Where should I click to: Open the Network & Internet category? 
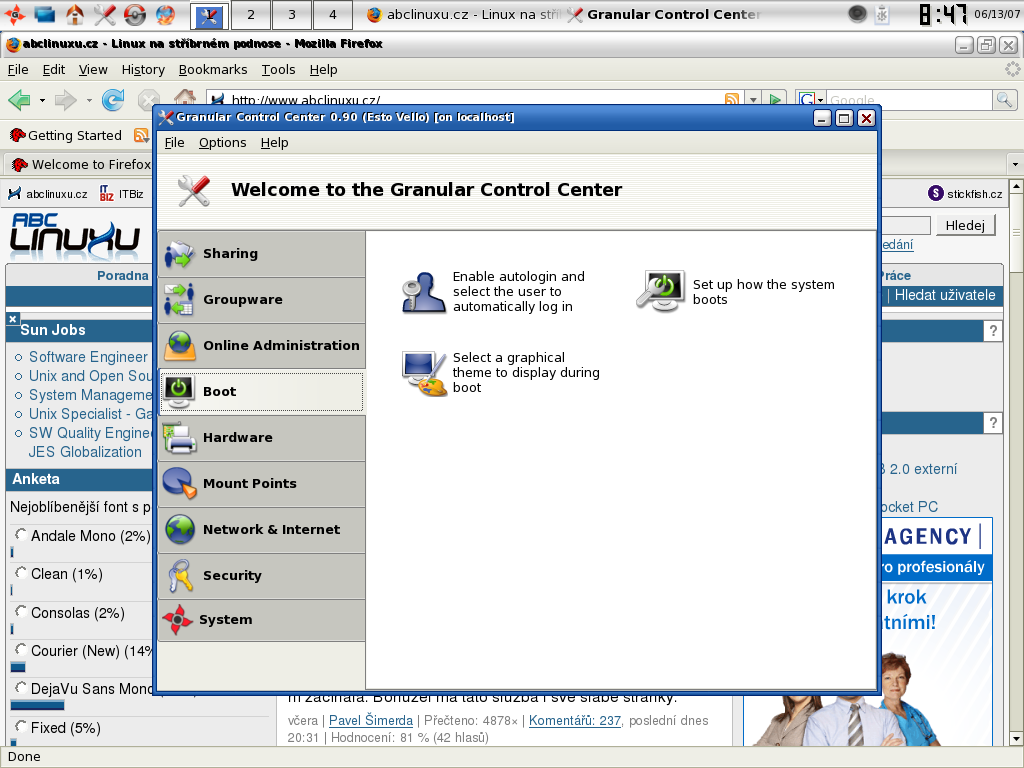(x=261, y=530)
